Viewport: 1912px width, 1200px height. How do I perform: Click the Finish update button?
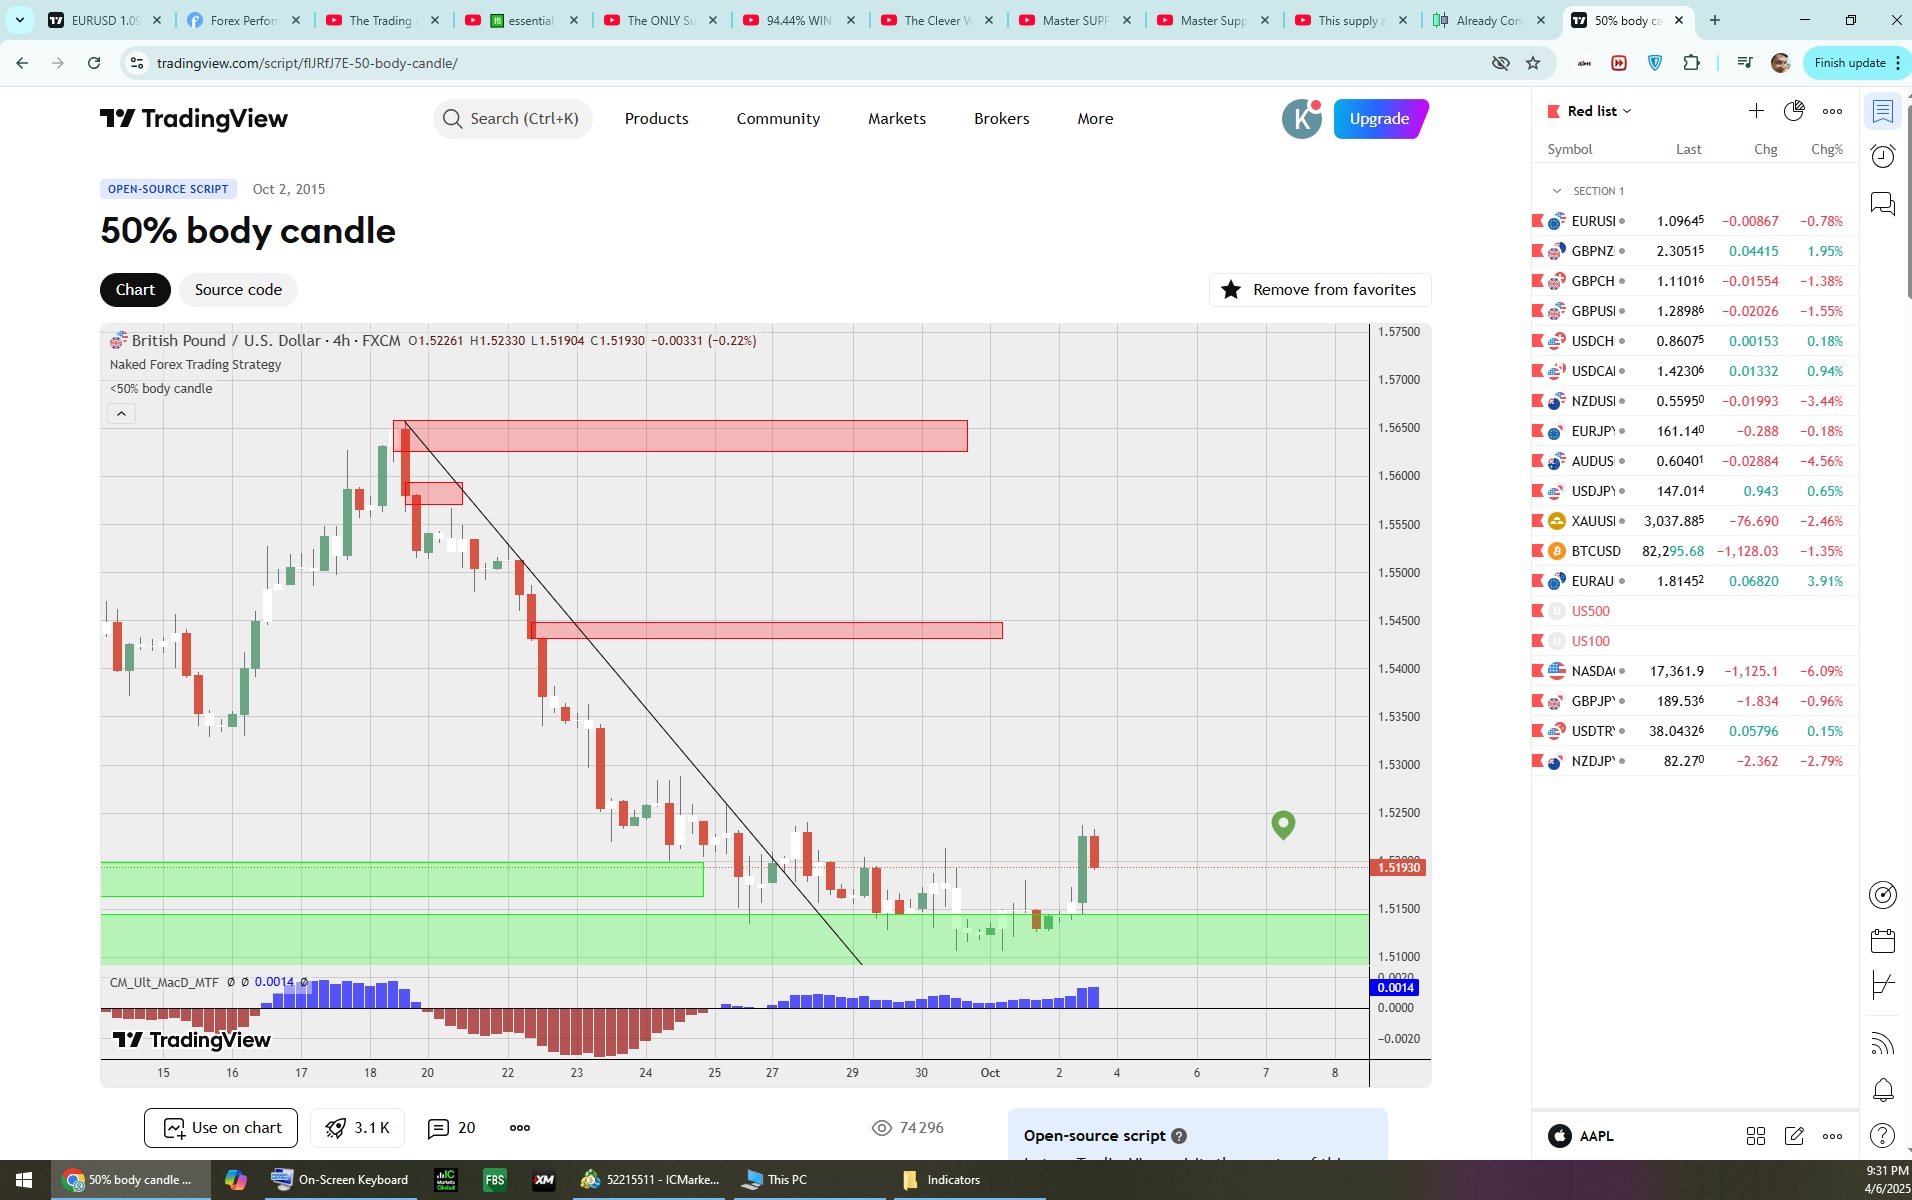pyautogui.click(x=1856, y=63)
